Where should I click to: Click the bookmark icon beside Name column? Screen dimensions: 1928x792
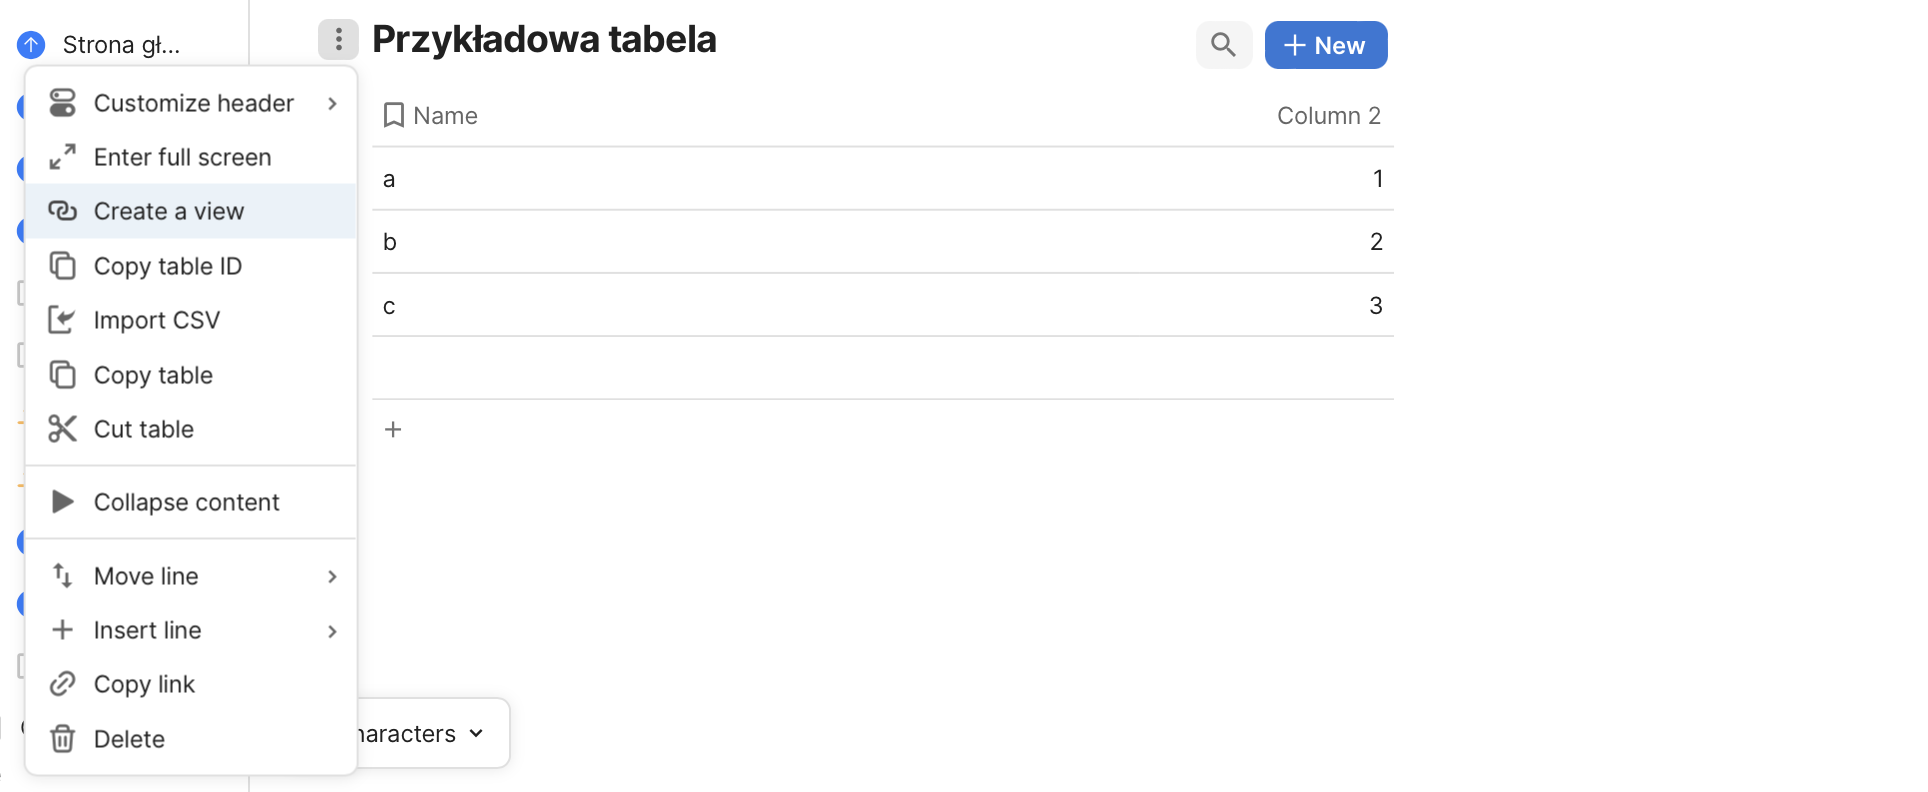[393, 116]
